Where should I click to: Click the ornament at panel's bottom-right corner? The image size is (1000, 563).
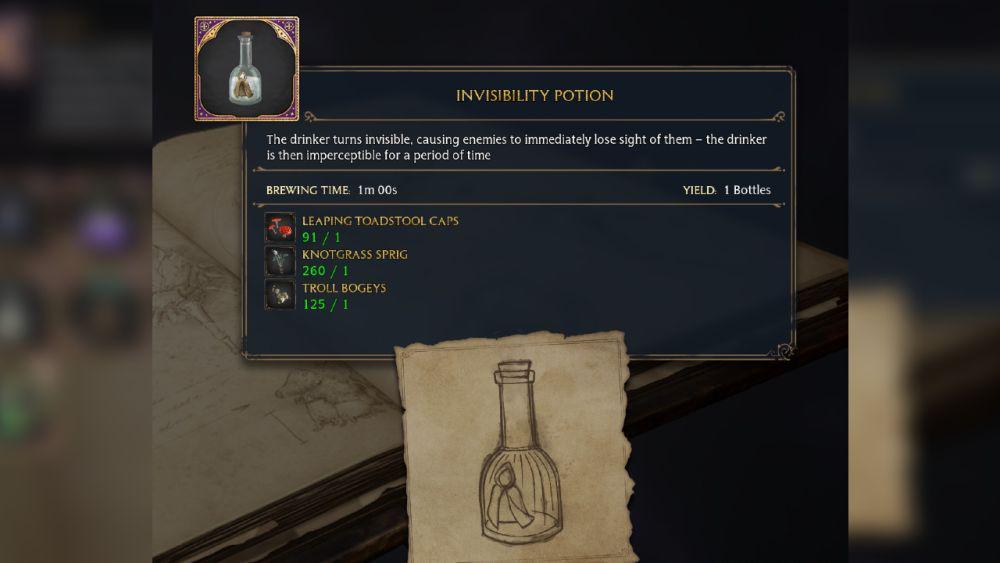tap(783, 350)
